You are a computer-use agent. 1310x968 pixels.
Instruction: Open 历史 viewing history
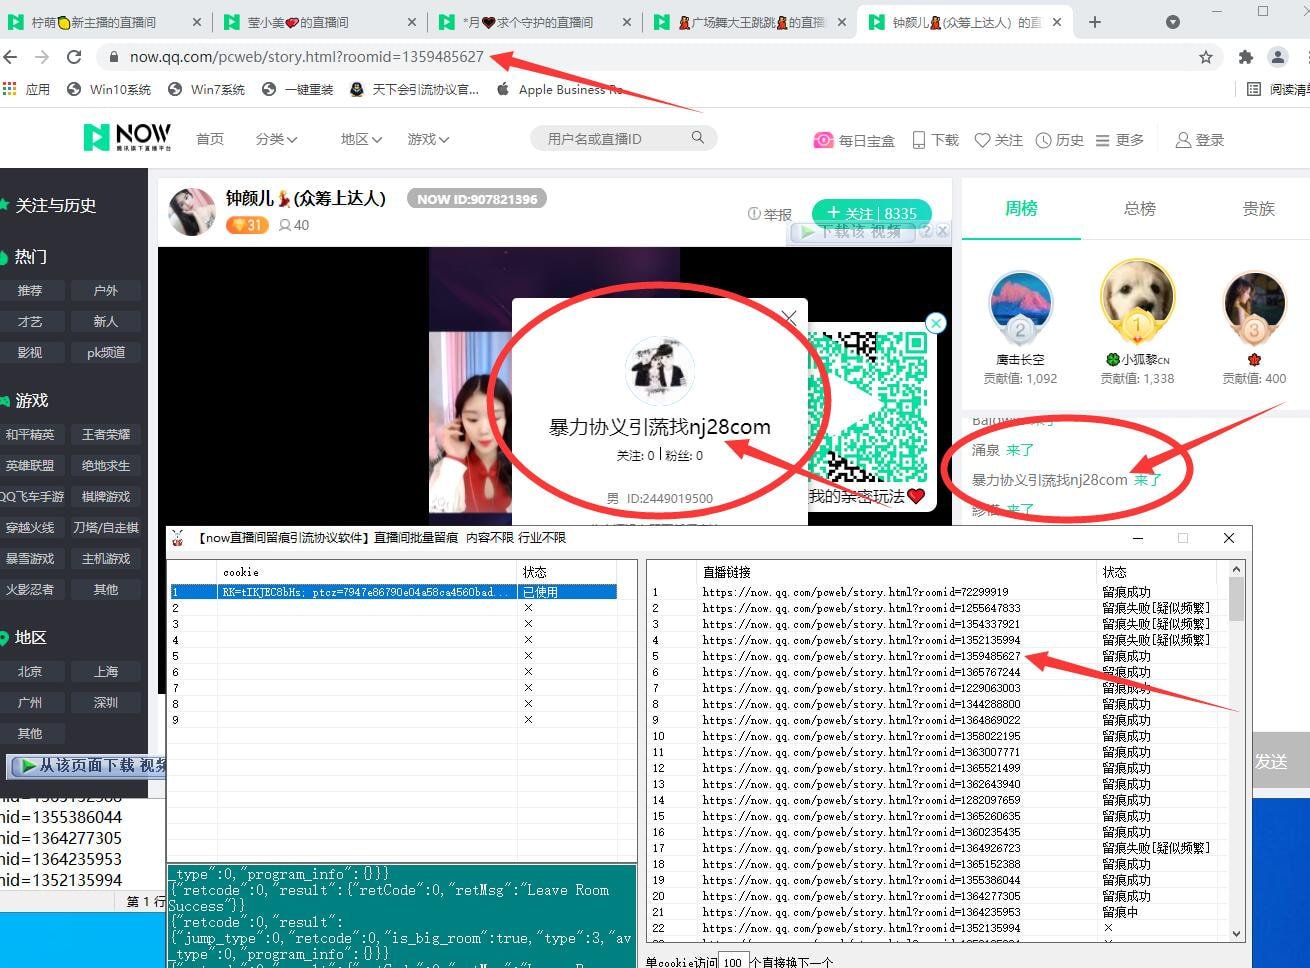[x=1060, y=140]
